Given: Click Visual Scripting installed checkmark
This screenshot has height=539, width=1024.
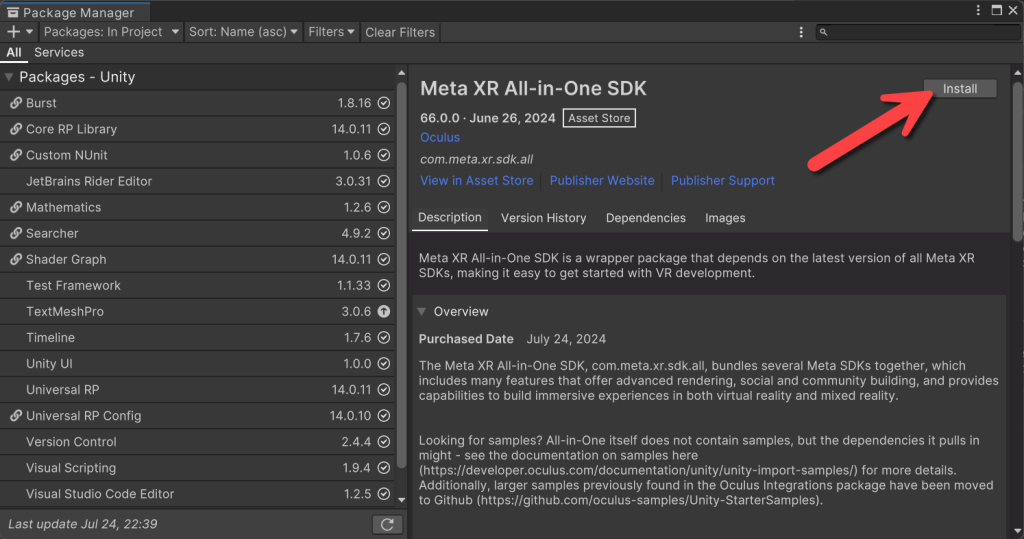Looking at the screenshot, I should click(x=384, y=468).
